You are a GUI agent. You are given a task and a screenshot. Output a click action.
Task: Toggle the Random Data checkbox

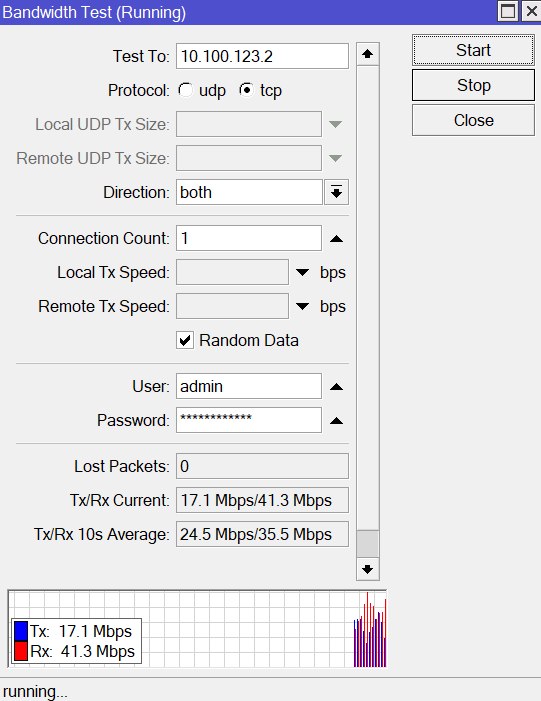[x=185, y=340]
